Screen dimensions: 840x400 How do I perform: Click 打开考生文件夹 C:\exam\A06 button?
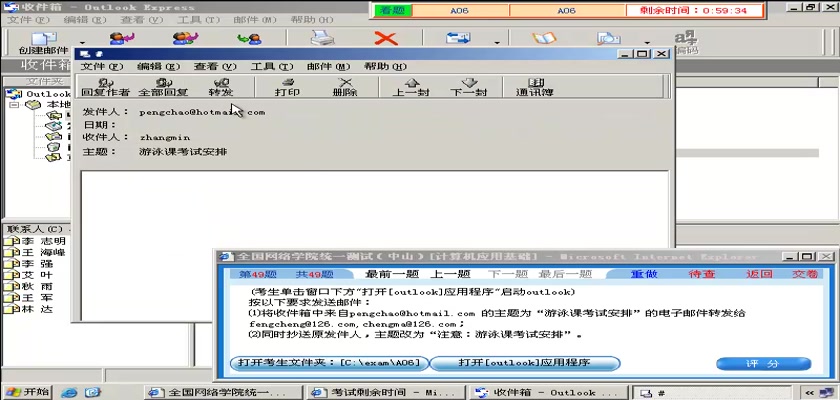pyautogui.click(x=329, y=363)
